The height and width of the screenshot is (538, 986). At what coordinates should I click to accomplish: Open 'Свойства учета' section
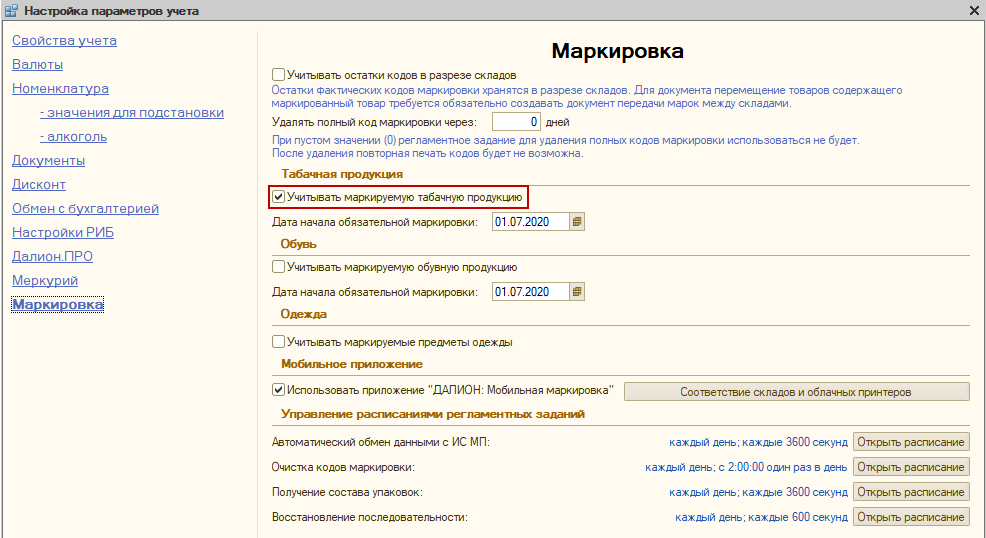[64, 40]
